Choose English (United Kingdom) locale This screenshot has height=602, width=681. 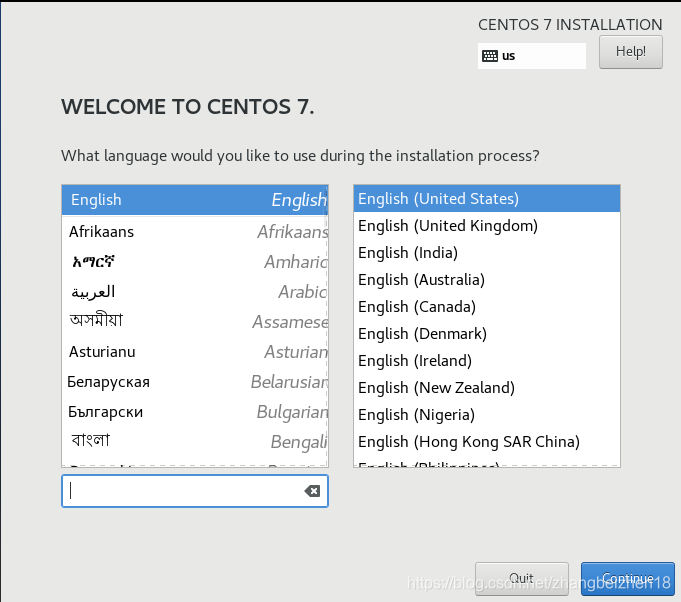[487, 226]
